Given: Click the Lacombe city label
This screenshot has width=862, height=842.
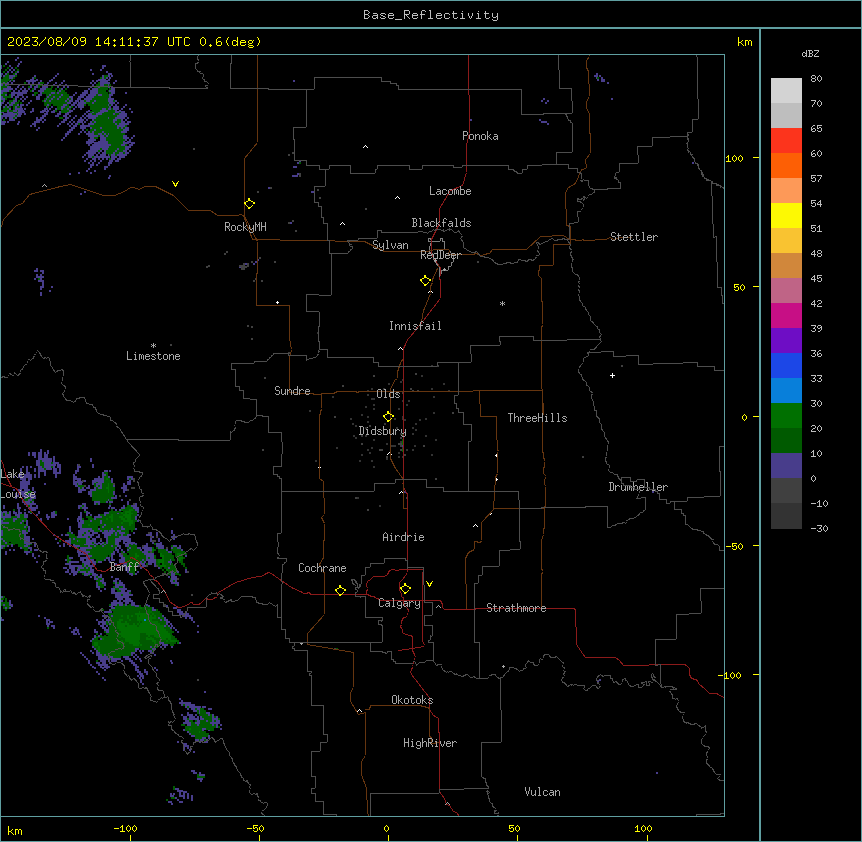Looking at the screenshot, I should click(450, 191).
